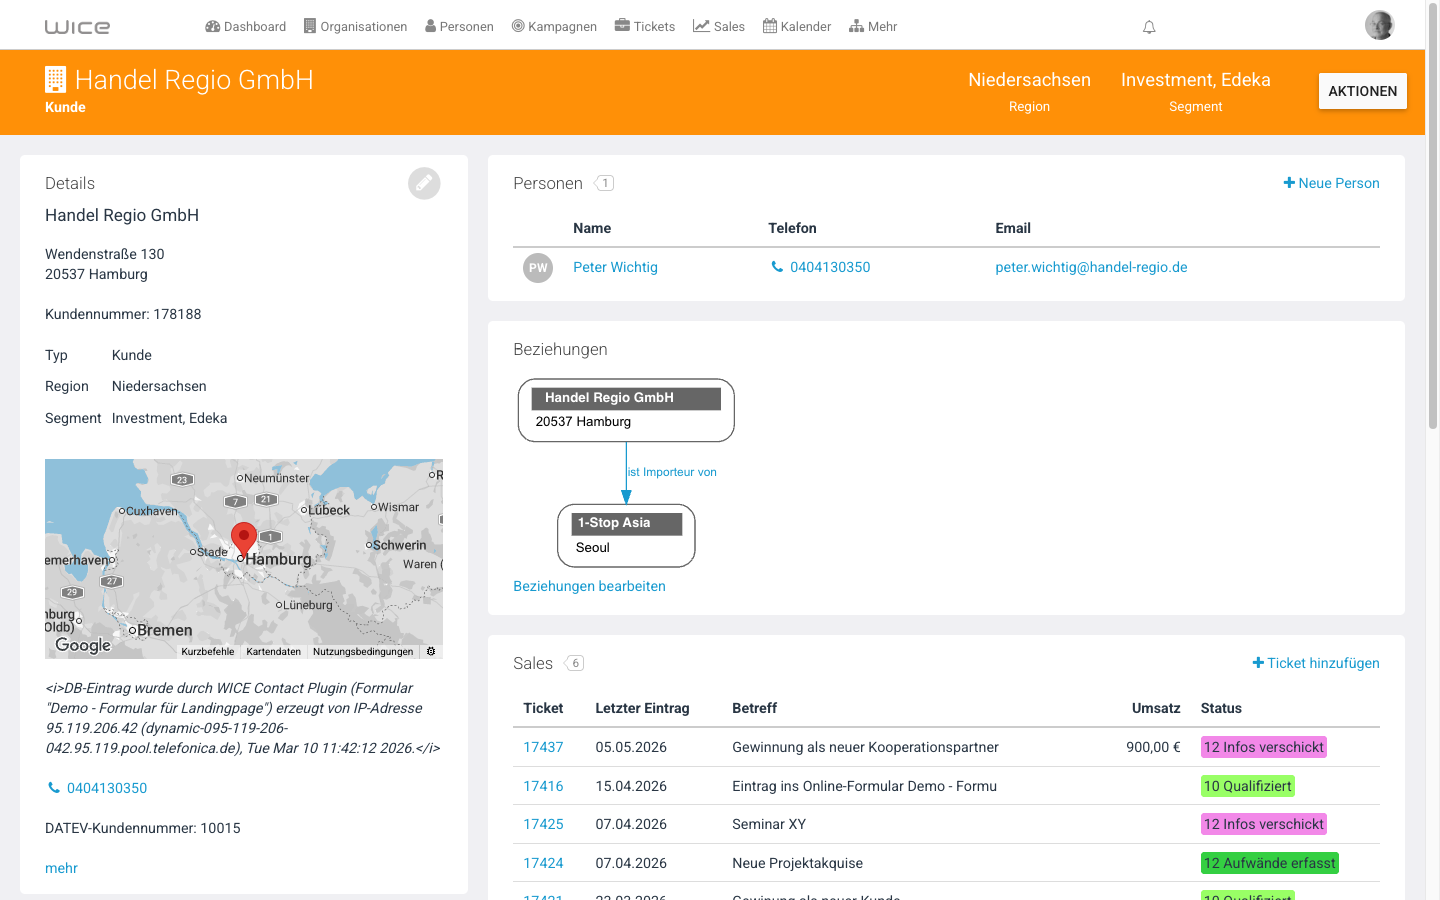
Task: Click the Betreff column header
Action: (754, 708)
